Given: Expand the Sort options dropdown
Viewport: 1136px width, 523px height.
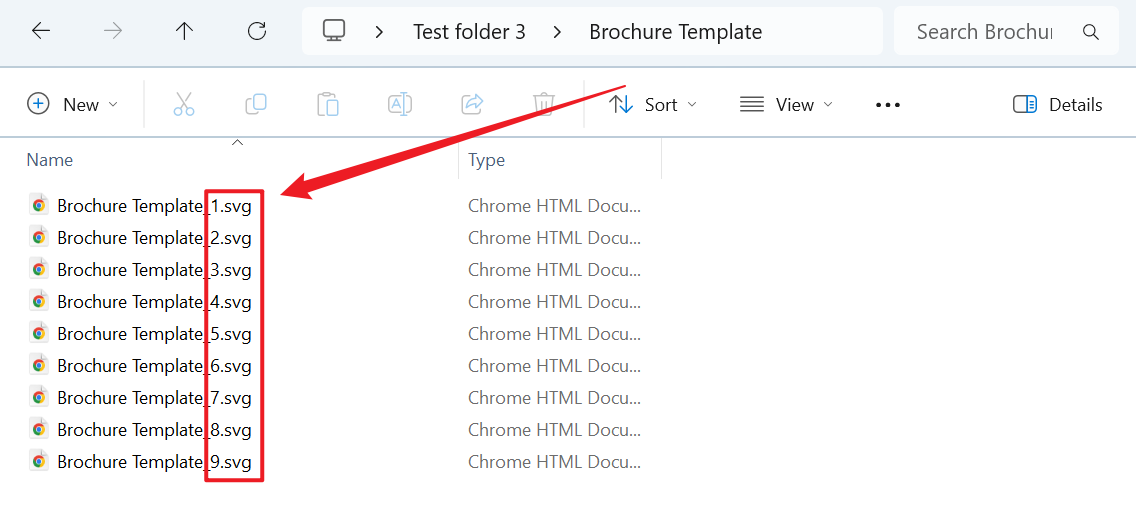Looking at the screenshot, I should coord(653,104).
